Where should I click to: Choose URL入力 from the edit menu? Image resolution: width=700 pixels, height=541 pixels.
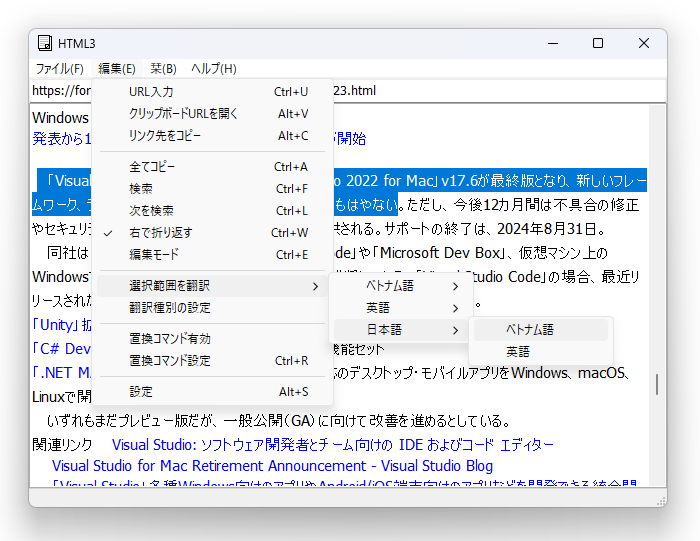(212, 92)
